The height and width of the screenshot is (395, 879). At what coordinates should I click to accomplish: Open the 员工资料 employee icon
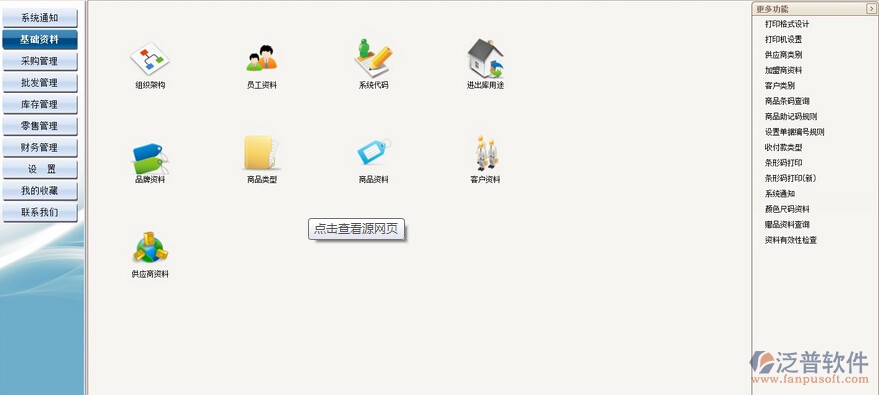tap(262, 59)
